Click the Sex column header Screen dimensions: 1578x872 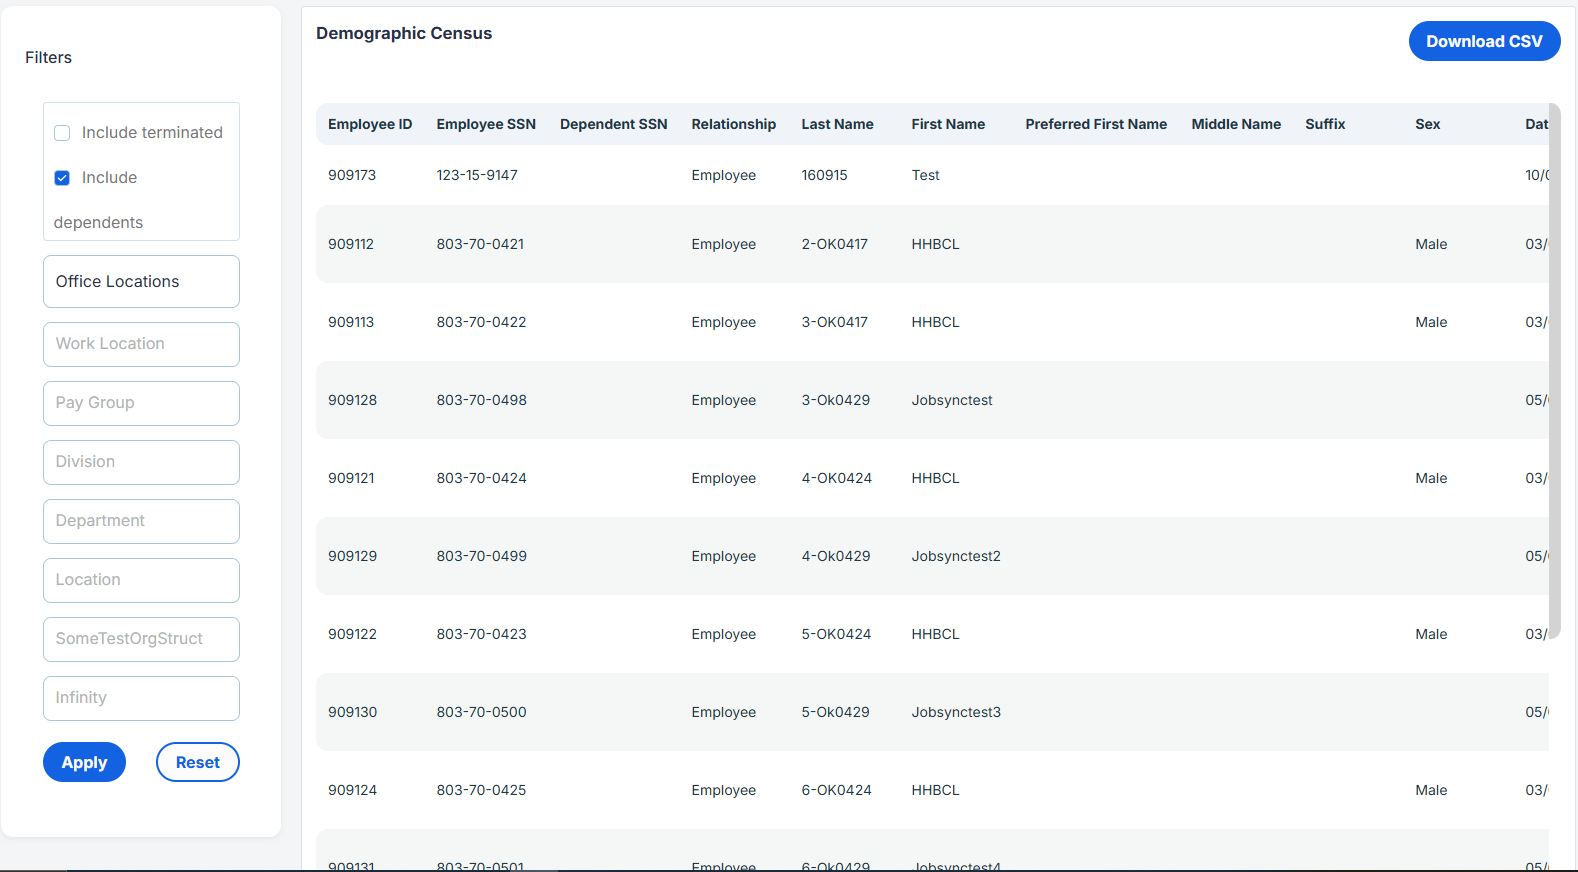(1428, 124)
